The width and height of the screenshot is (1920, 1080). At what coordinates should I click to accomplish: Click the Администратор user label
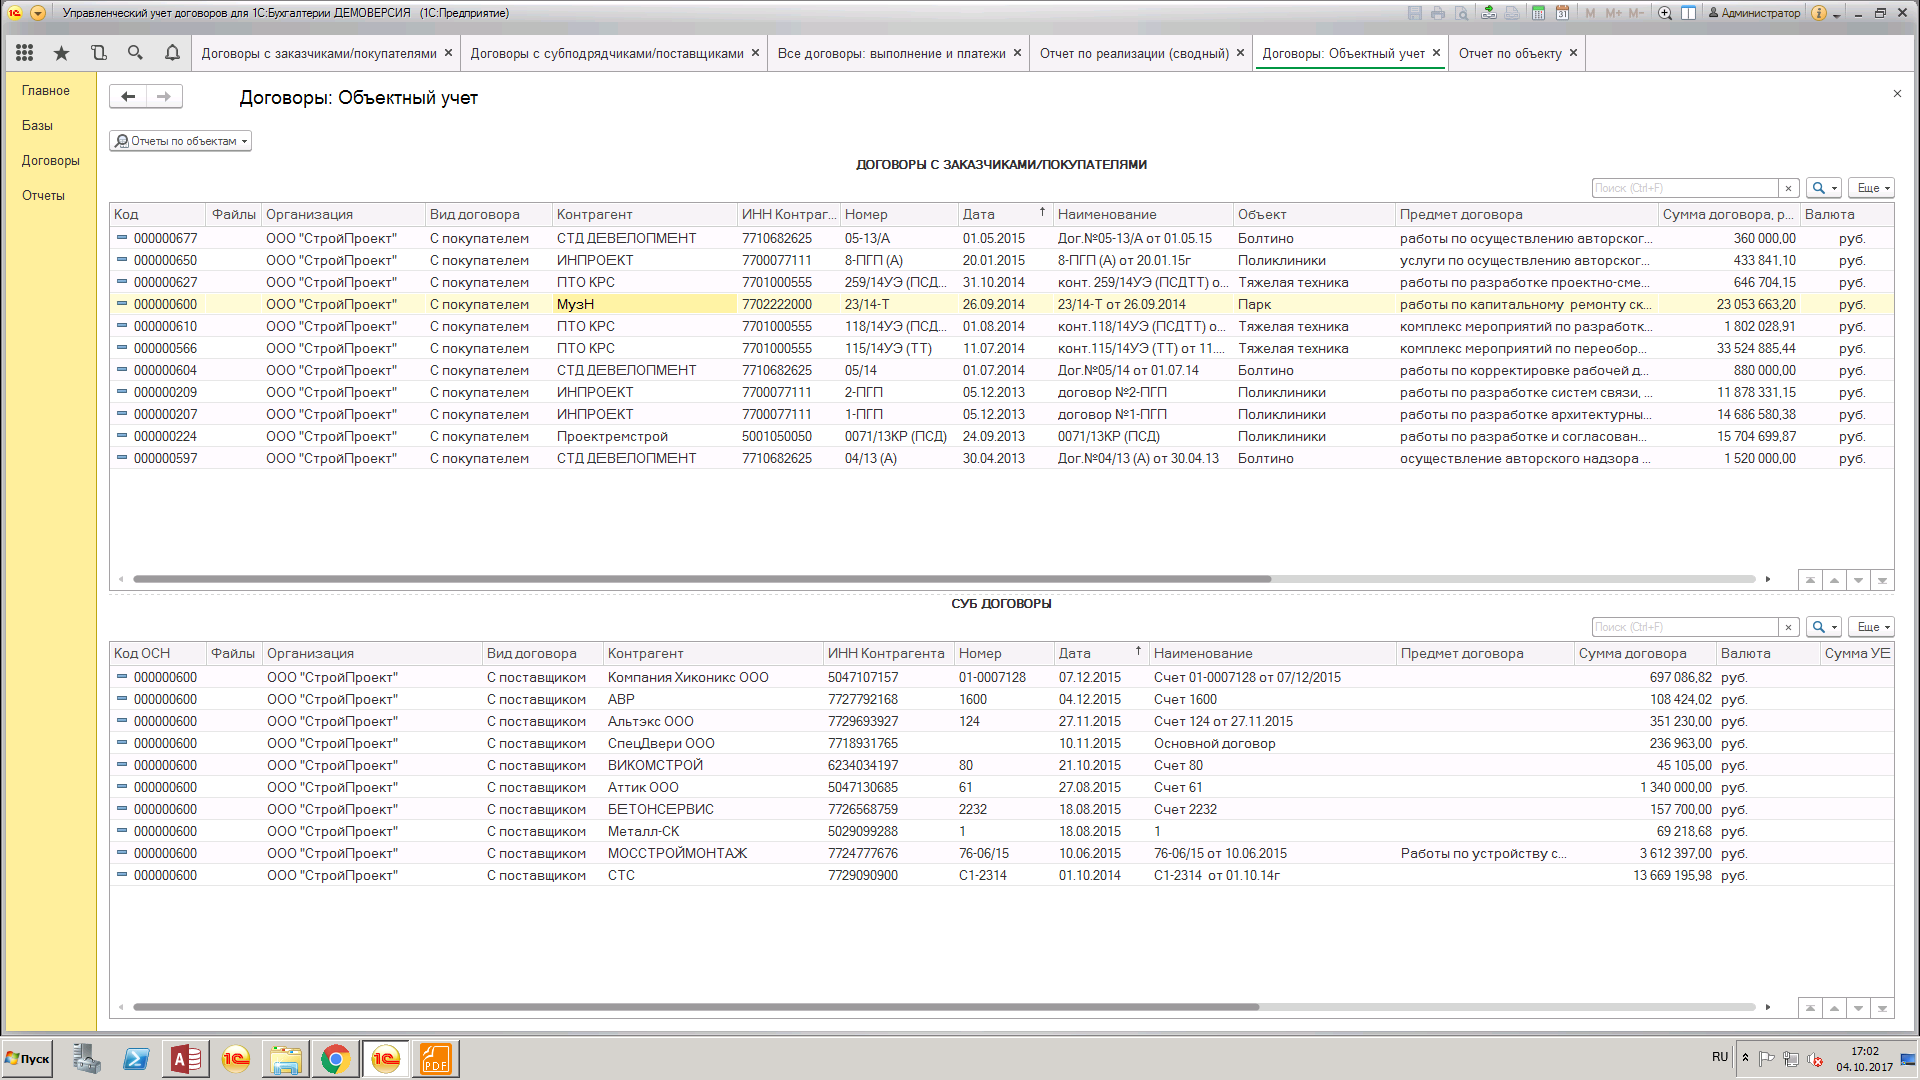coord(1754,13)
